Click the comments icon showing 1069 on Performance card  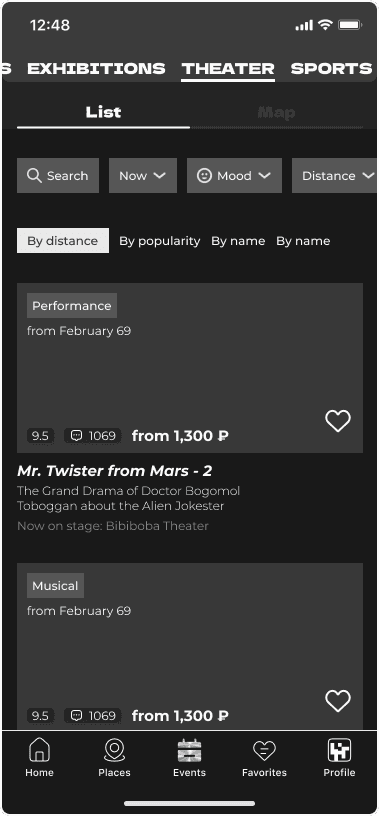click(x=77, y=436)
